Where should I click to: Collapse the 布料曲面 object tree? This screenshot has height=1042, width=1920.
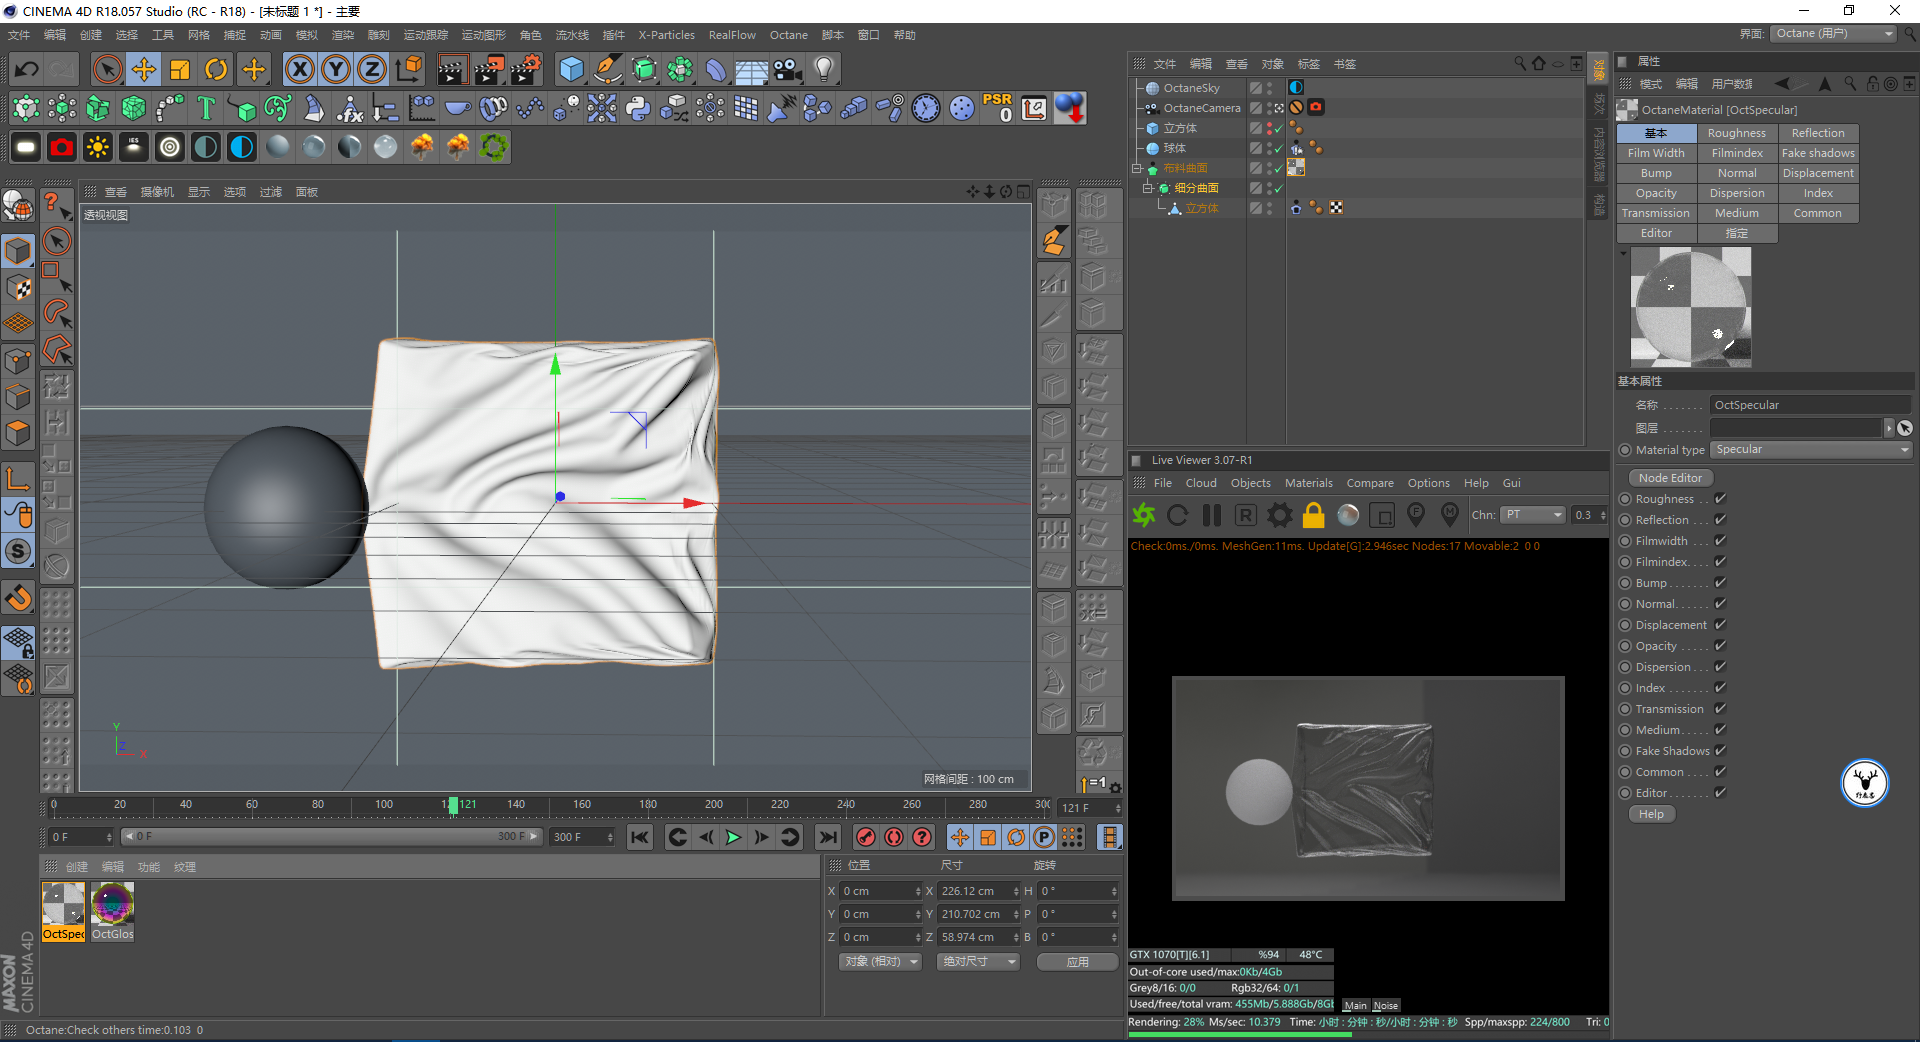click(1137, 168)
